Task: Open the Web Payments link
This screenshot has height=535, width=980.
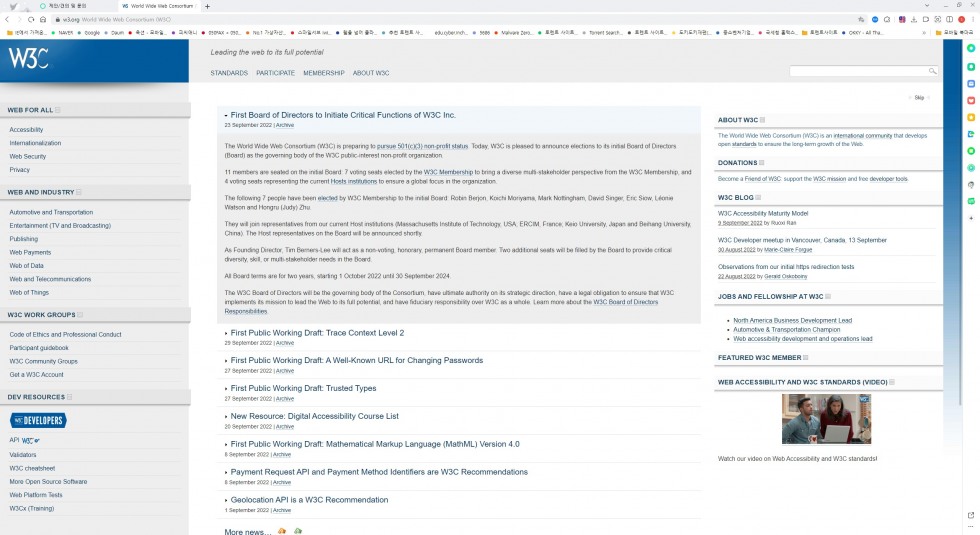Action: [30, 252]
